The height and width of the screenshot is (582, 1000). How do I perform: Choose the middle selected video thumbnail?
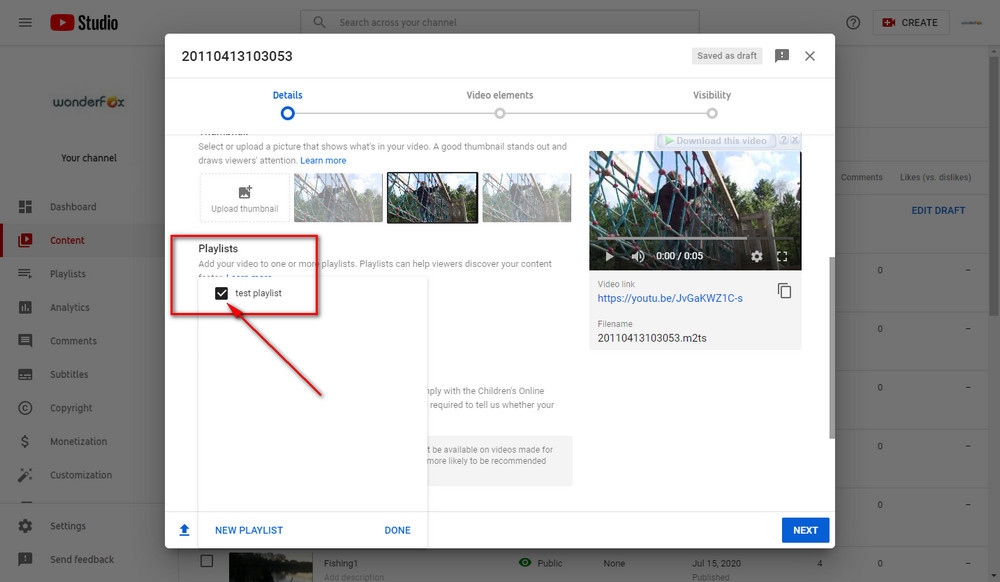click(x=432, y=197)
